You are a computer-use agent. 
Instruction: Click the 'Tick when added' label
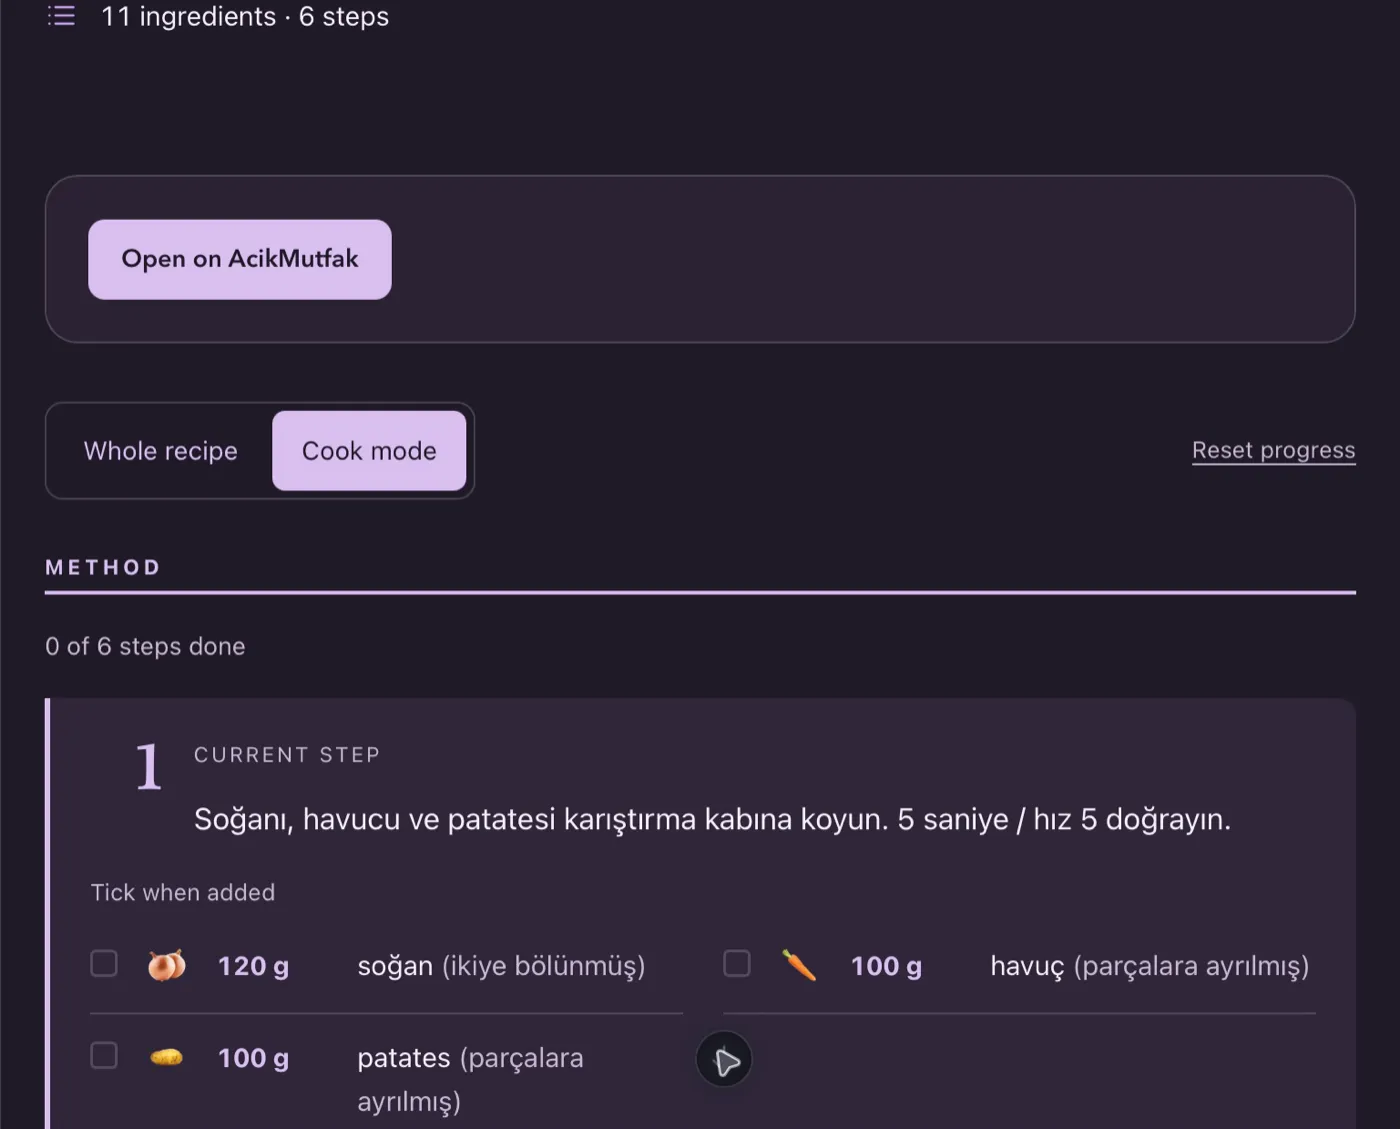pos(183,893)
